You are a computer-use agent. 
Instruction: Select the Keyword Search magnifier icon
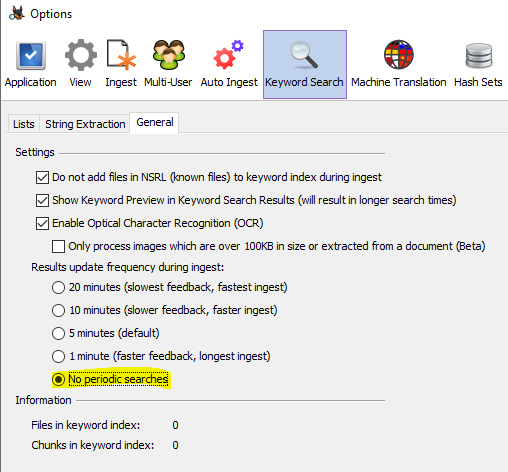pos(304,55)
